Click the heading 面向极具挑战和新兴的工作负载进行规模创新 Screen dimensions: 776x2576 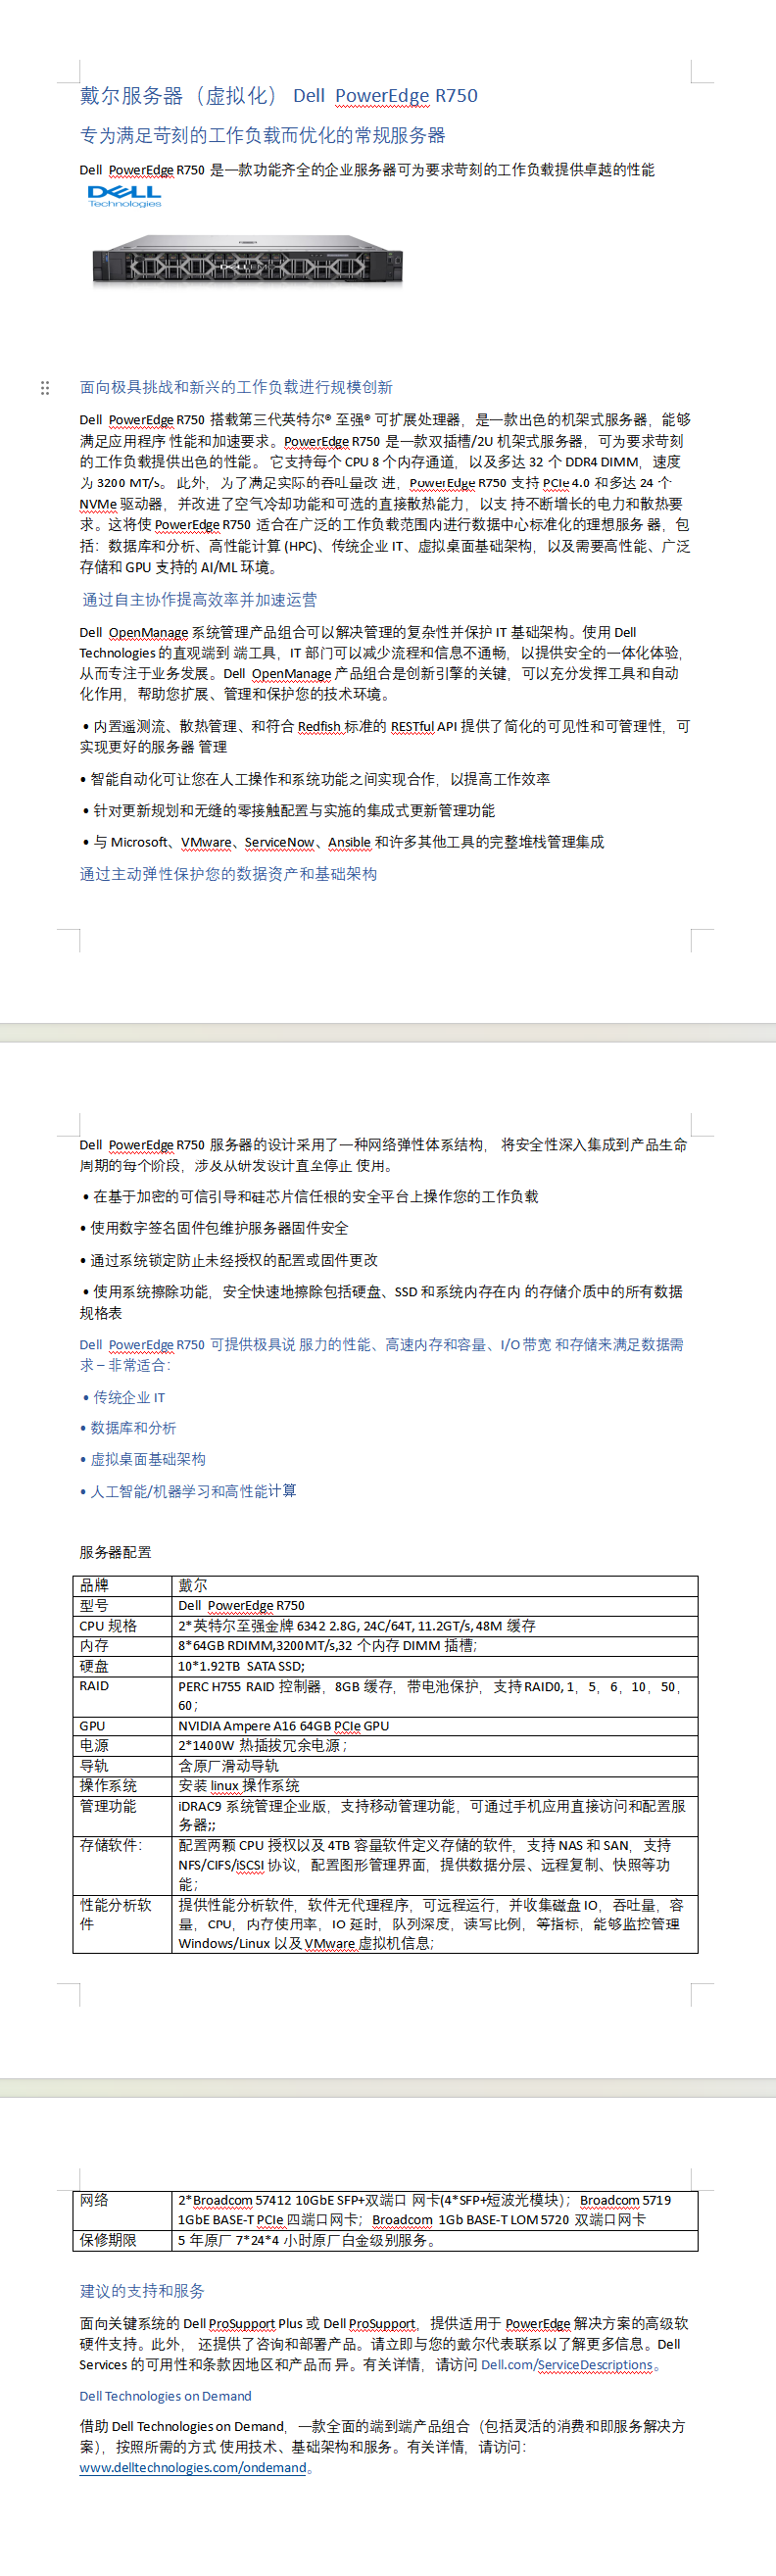click(x=236, y=387)
